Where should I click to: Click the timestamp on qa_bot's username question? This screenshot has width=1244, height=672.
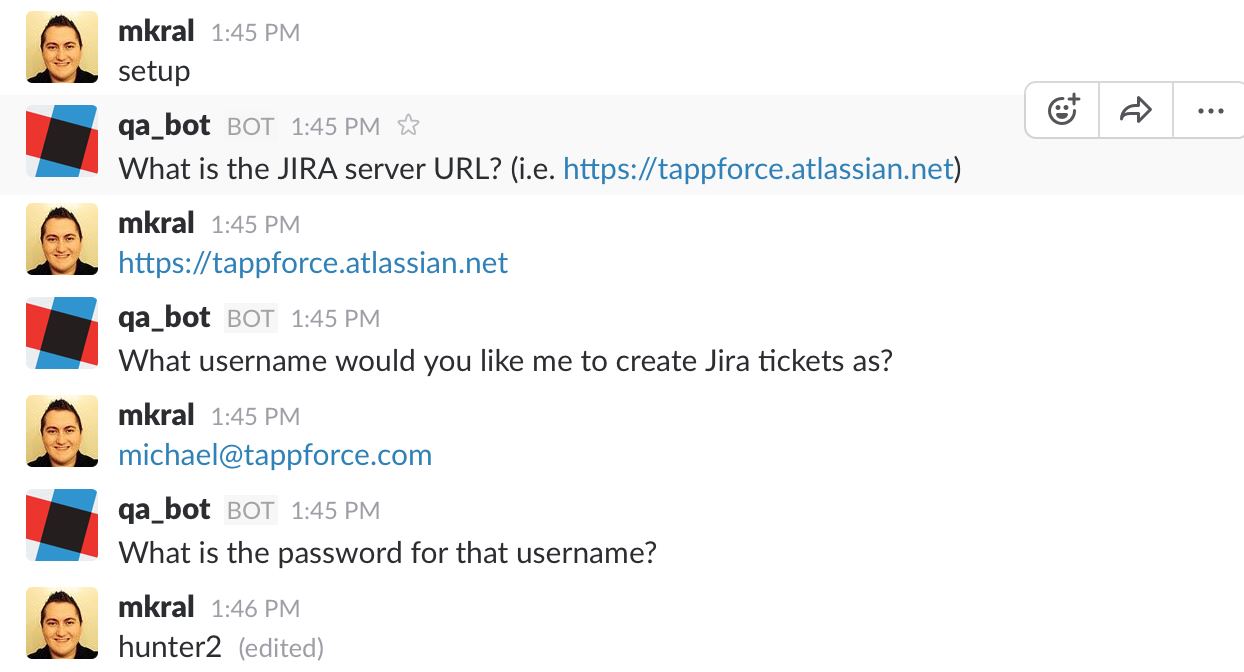click(x=335, y=319)
